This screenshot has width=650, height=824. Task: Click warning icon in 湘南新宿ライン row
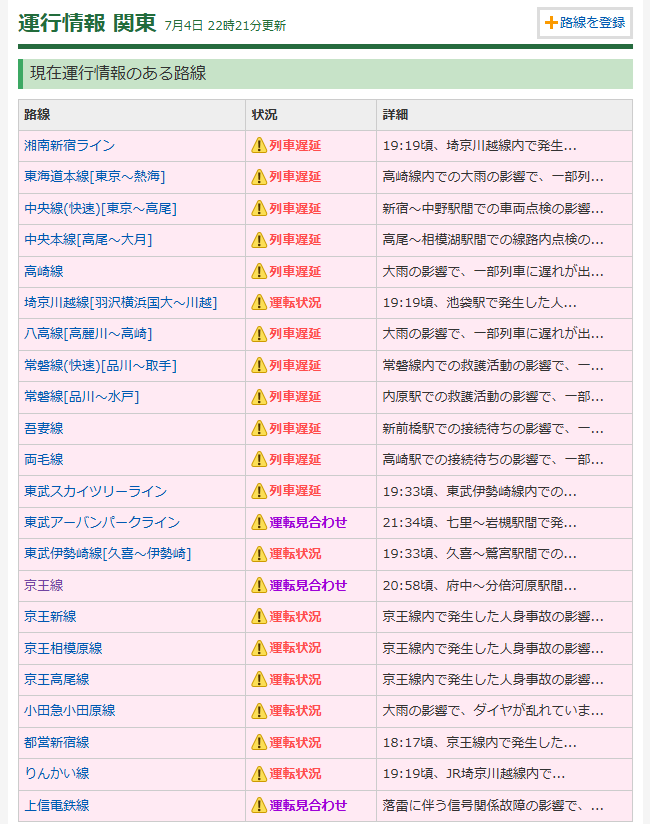pyautogui.click(x=259, y=146)
